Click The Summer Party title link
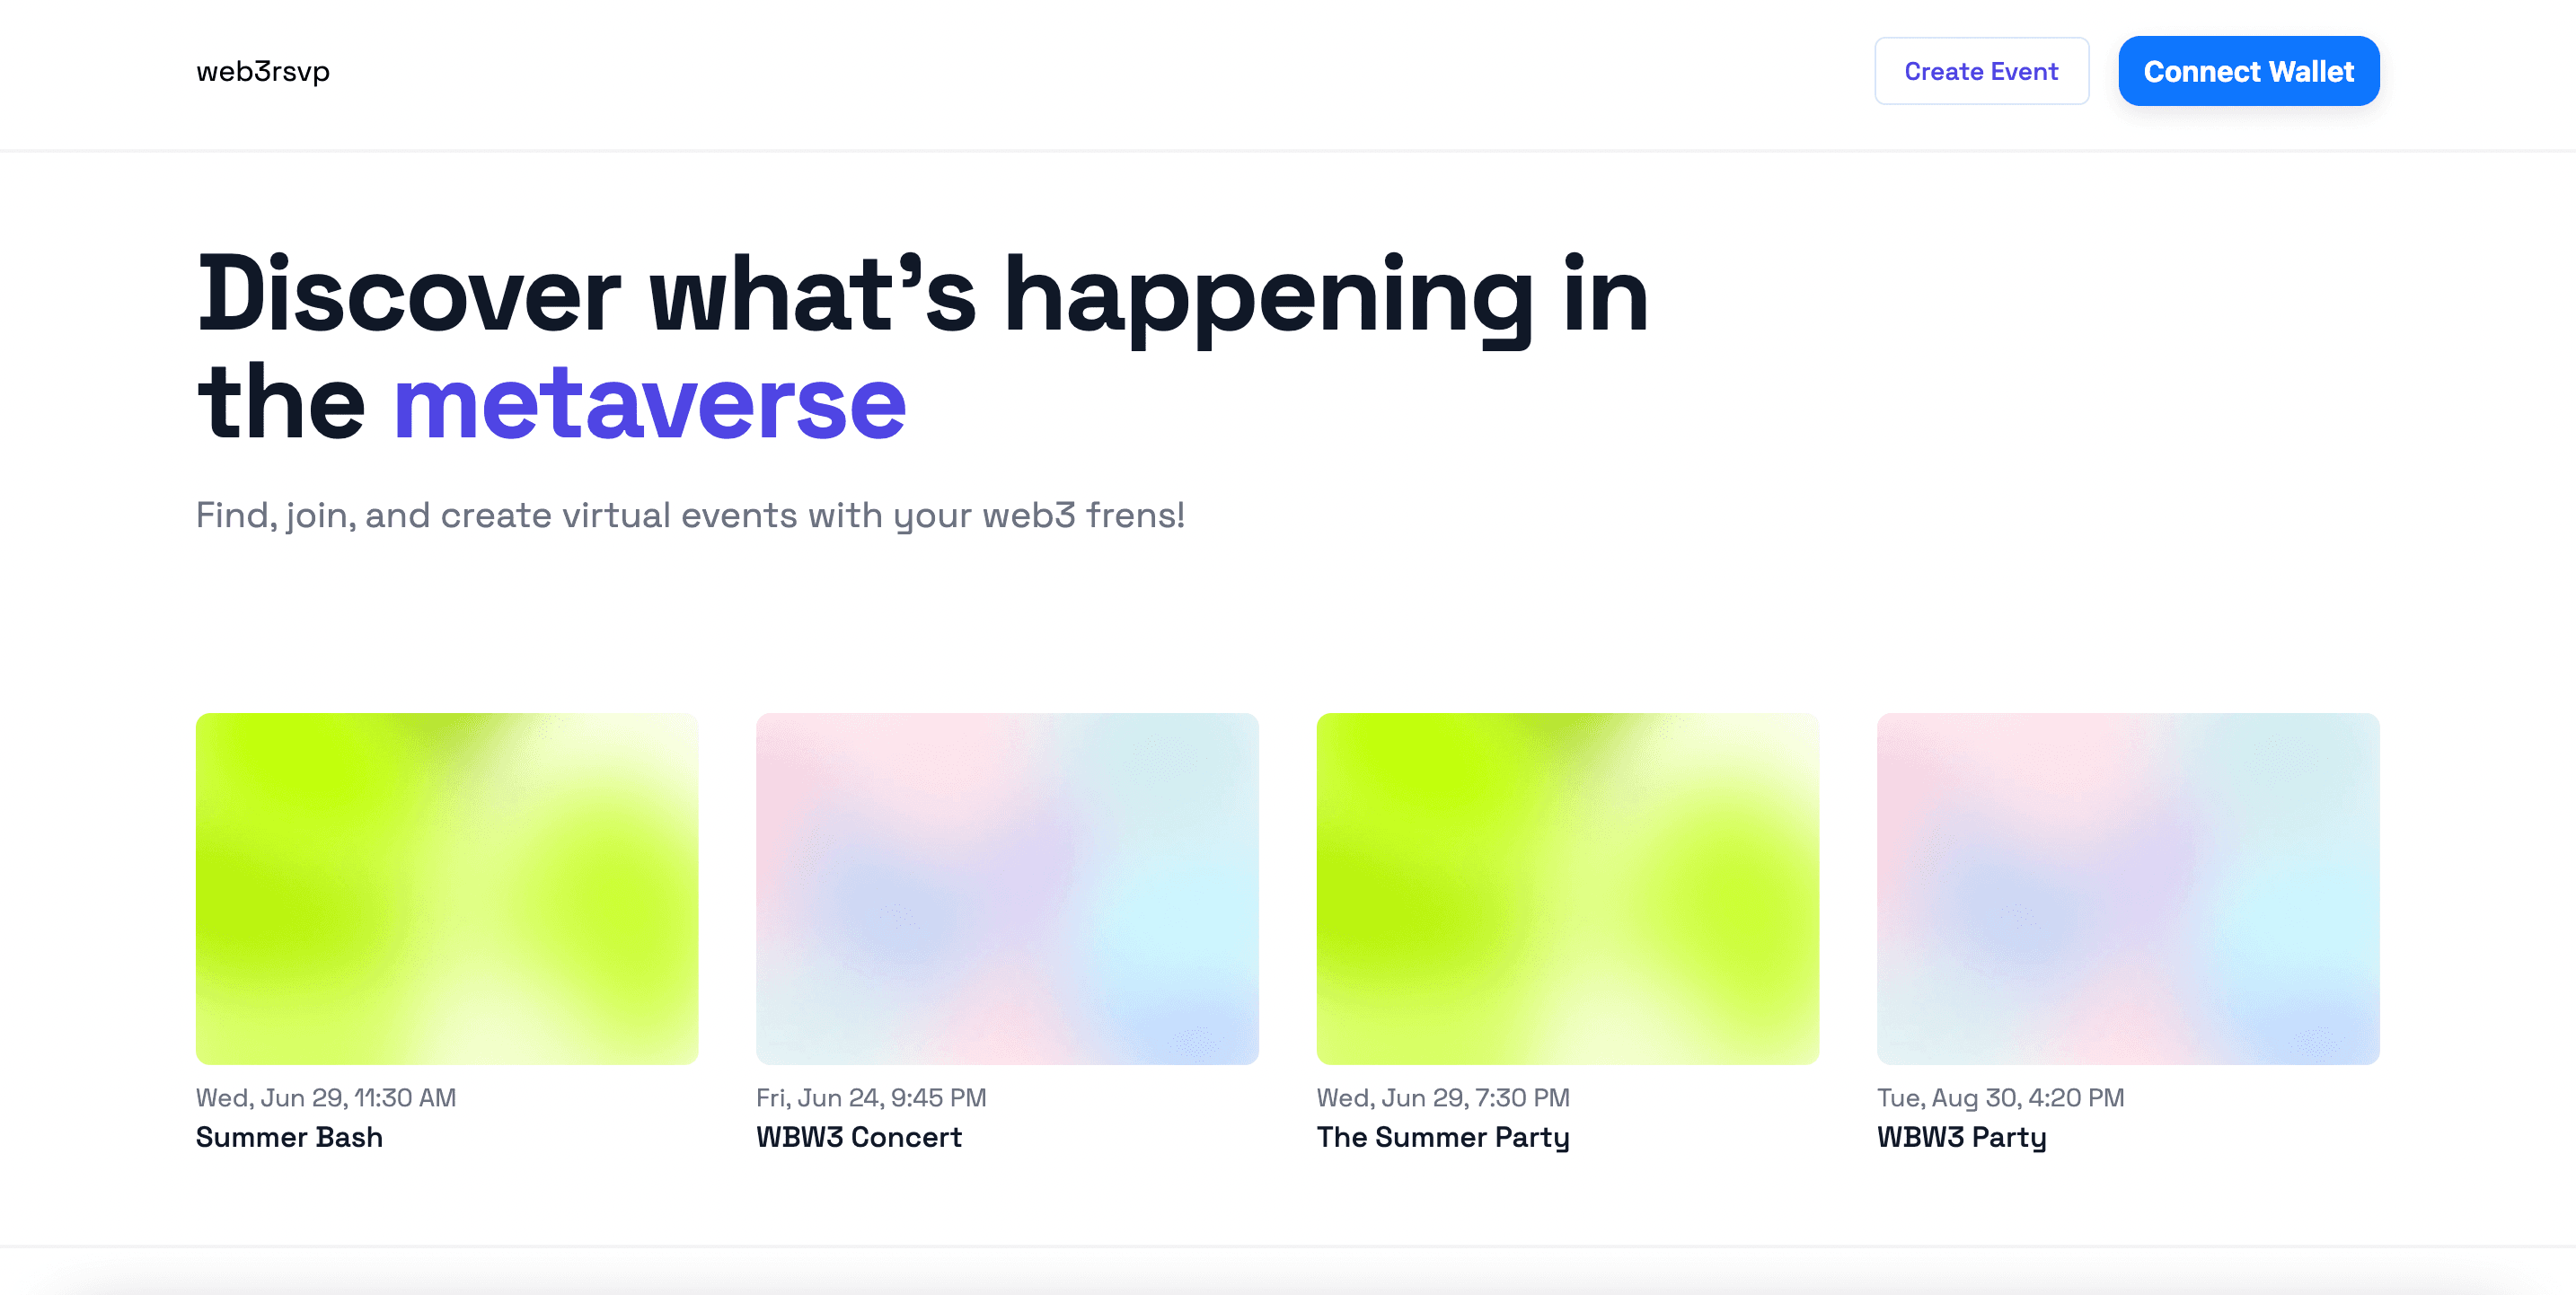2576x1295 pixels. (1443, 1137)
